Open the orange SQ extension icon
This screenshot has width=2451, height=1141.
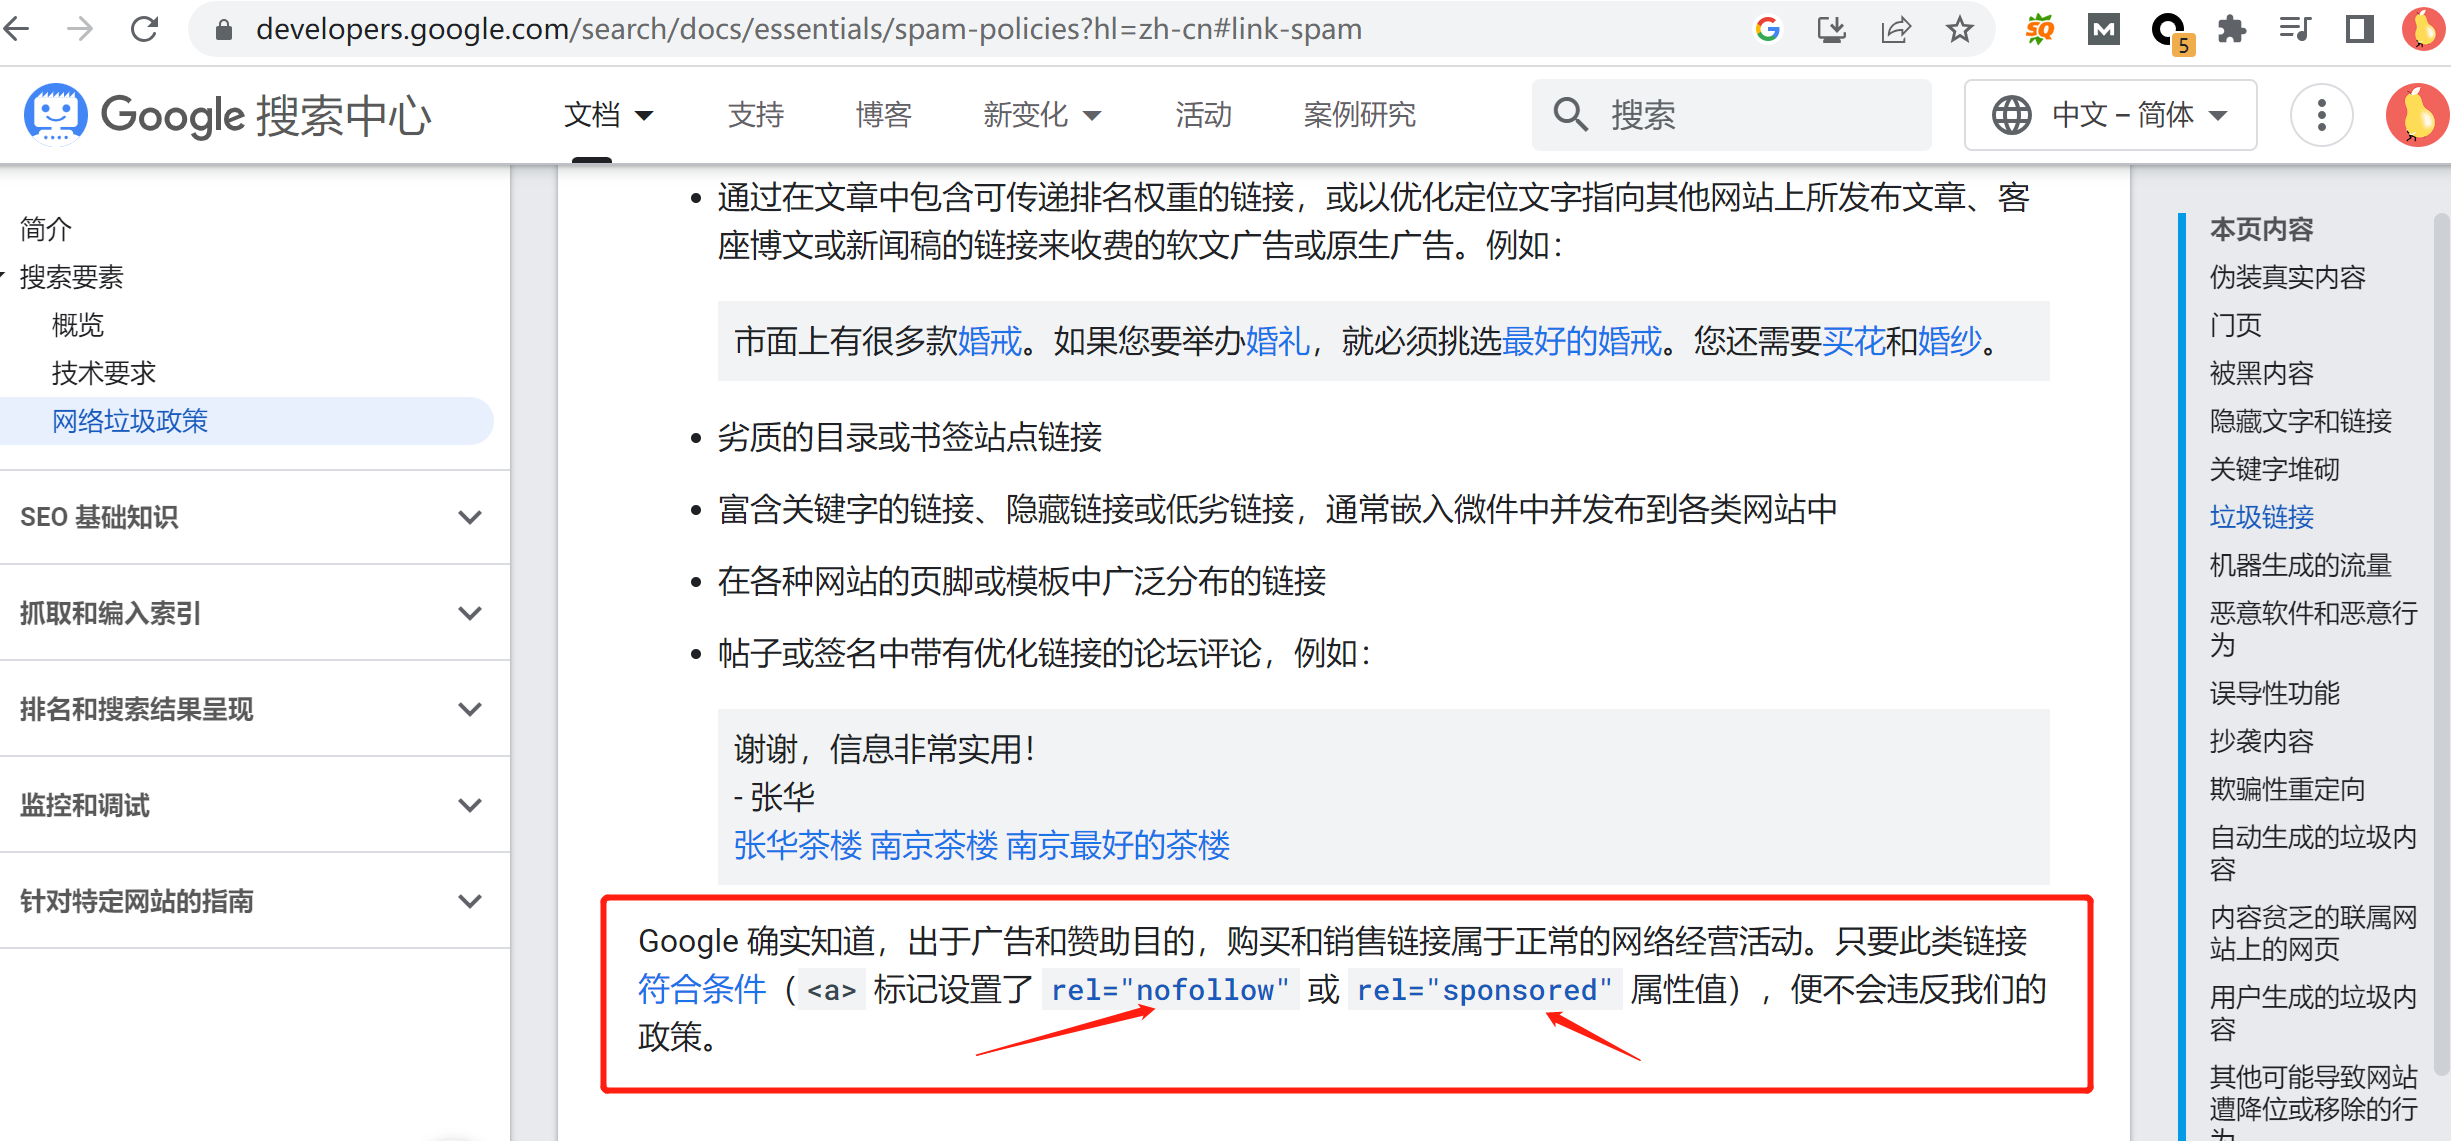(2040, 30)
